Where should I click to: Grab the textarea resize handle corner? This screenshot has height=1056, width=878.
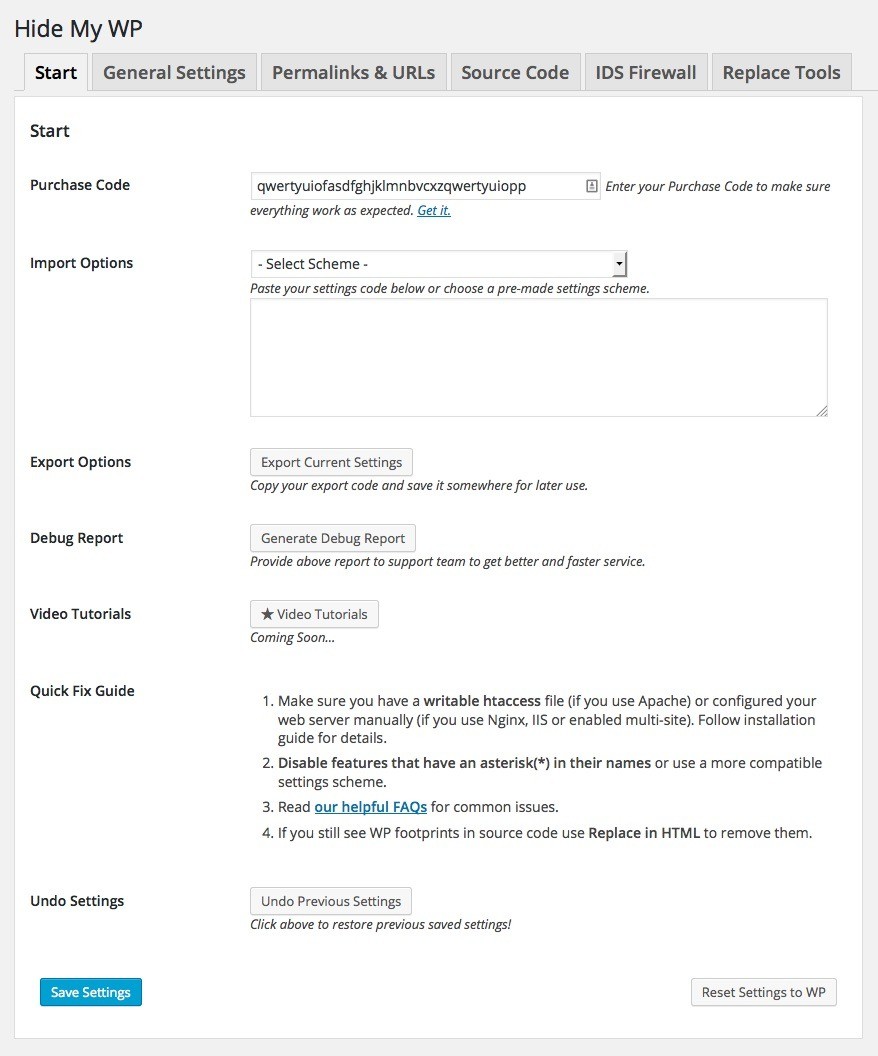tap(822, 410)
